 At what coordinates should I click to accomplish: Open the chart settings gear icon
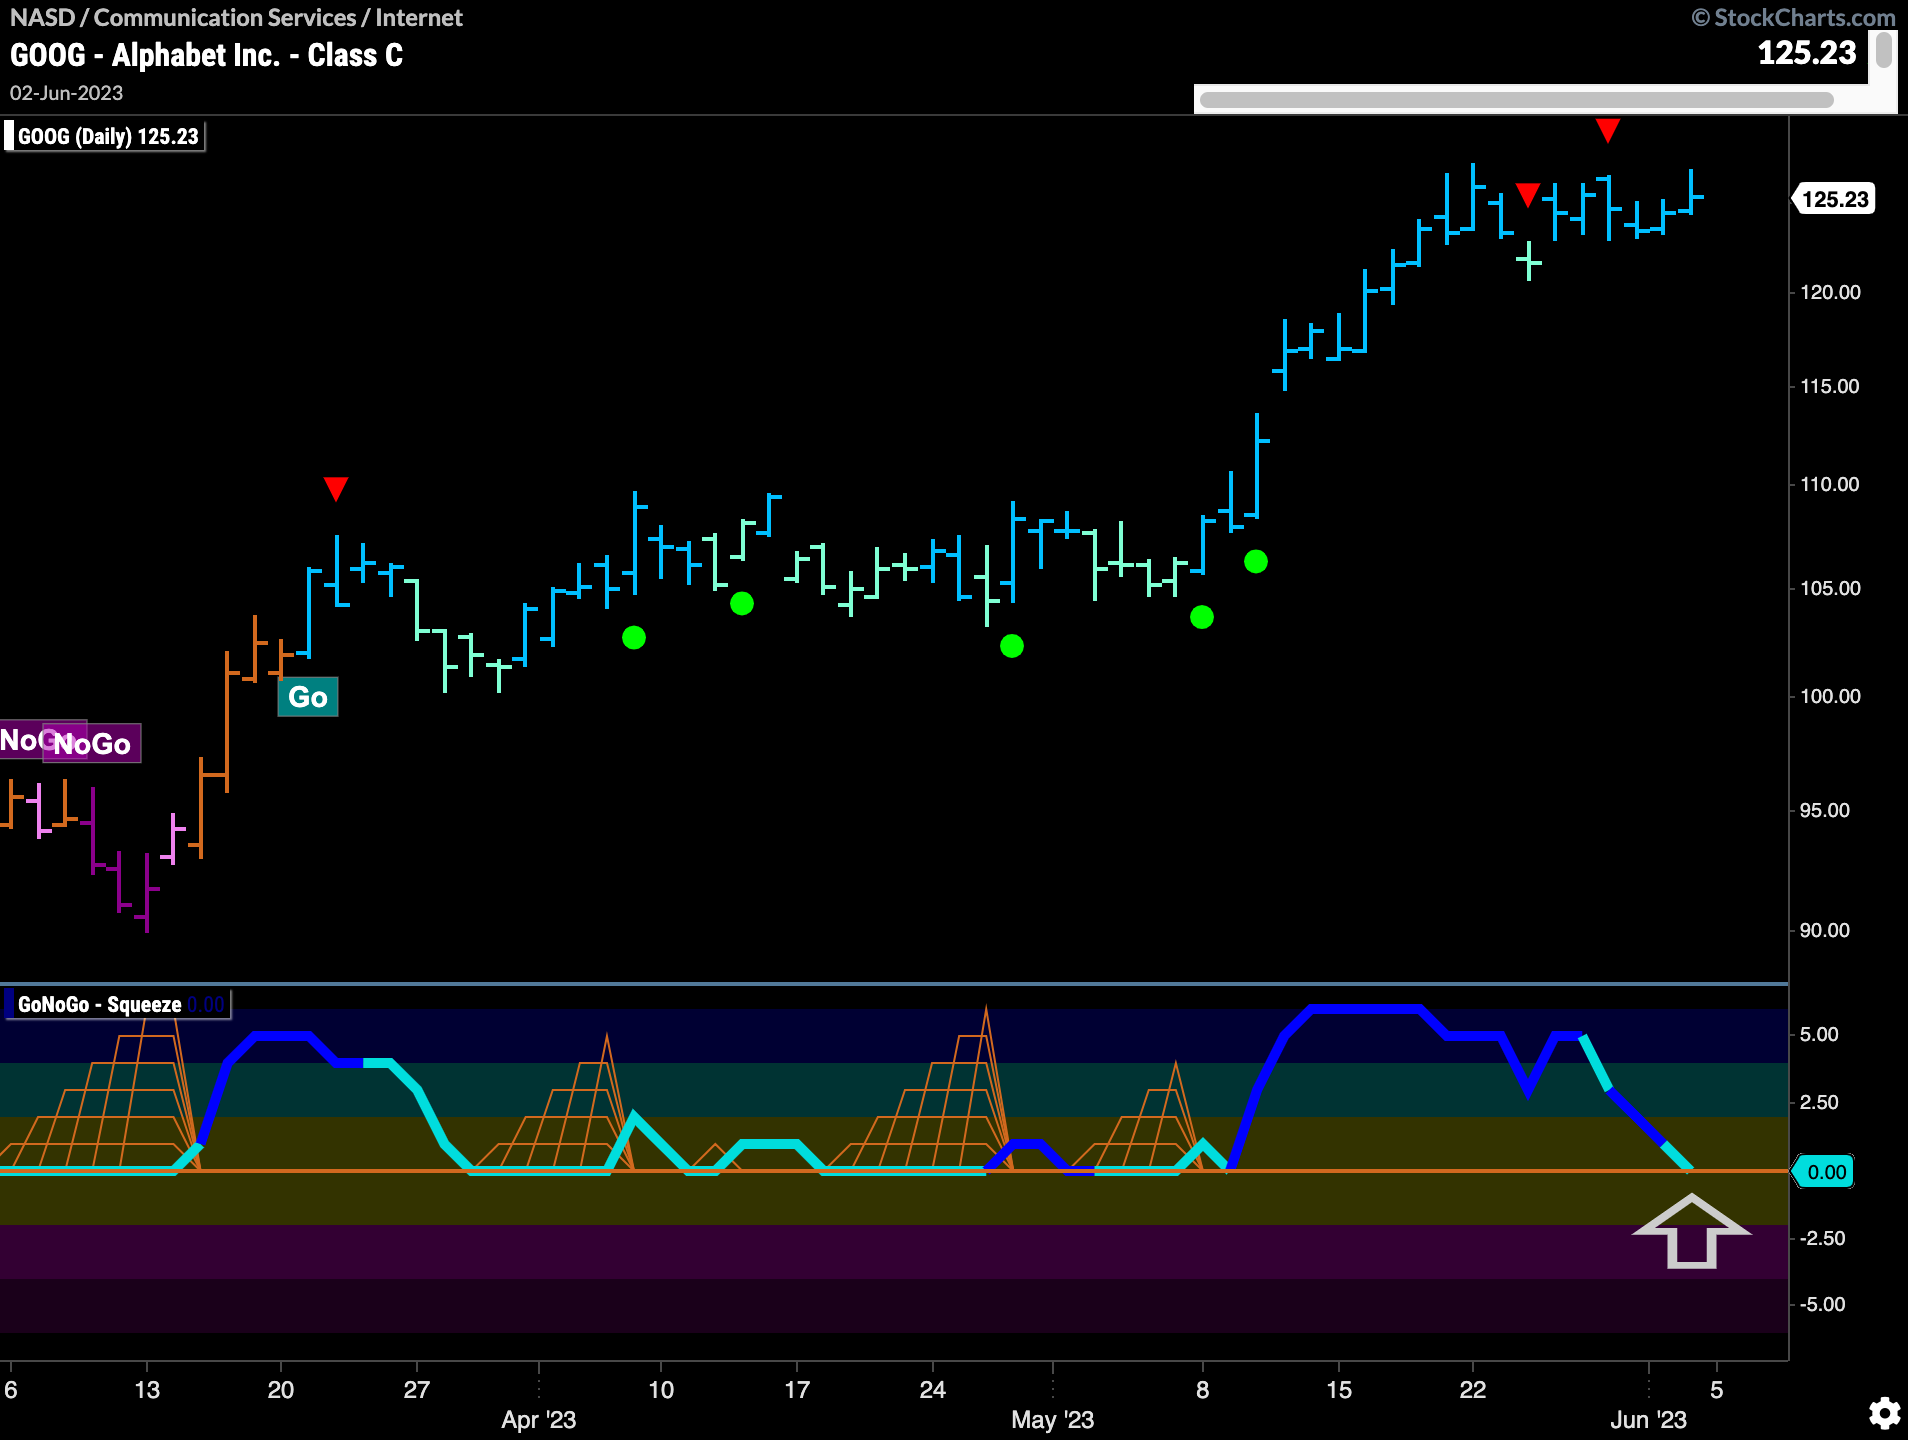pyautogui.click(x=1885, y=1413)
